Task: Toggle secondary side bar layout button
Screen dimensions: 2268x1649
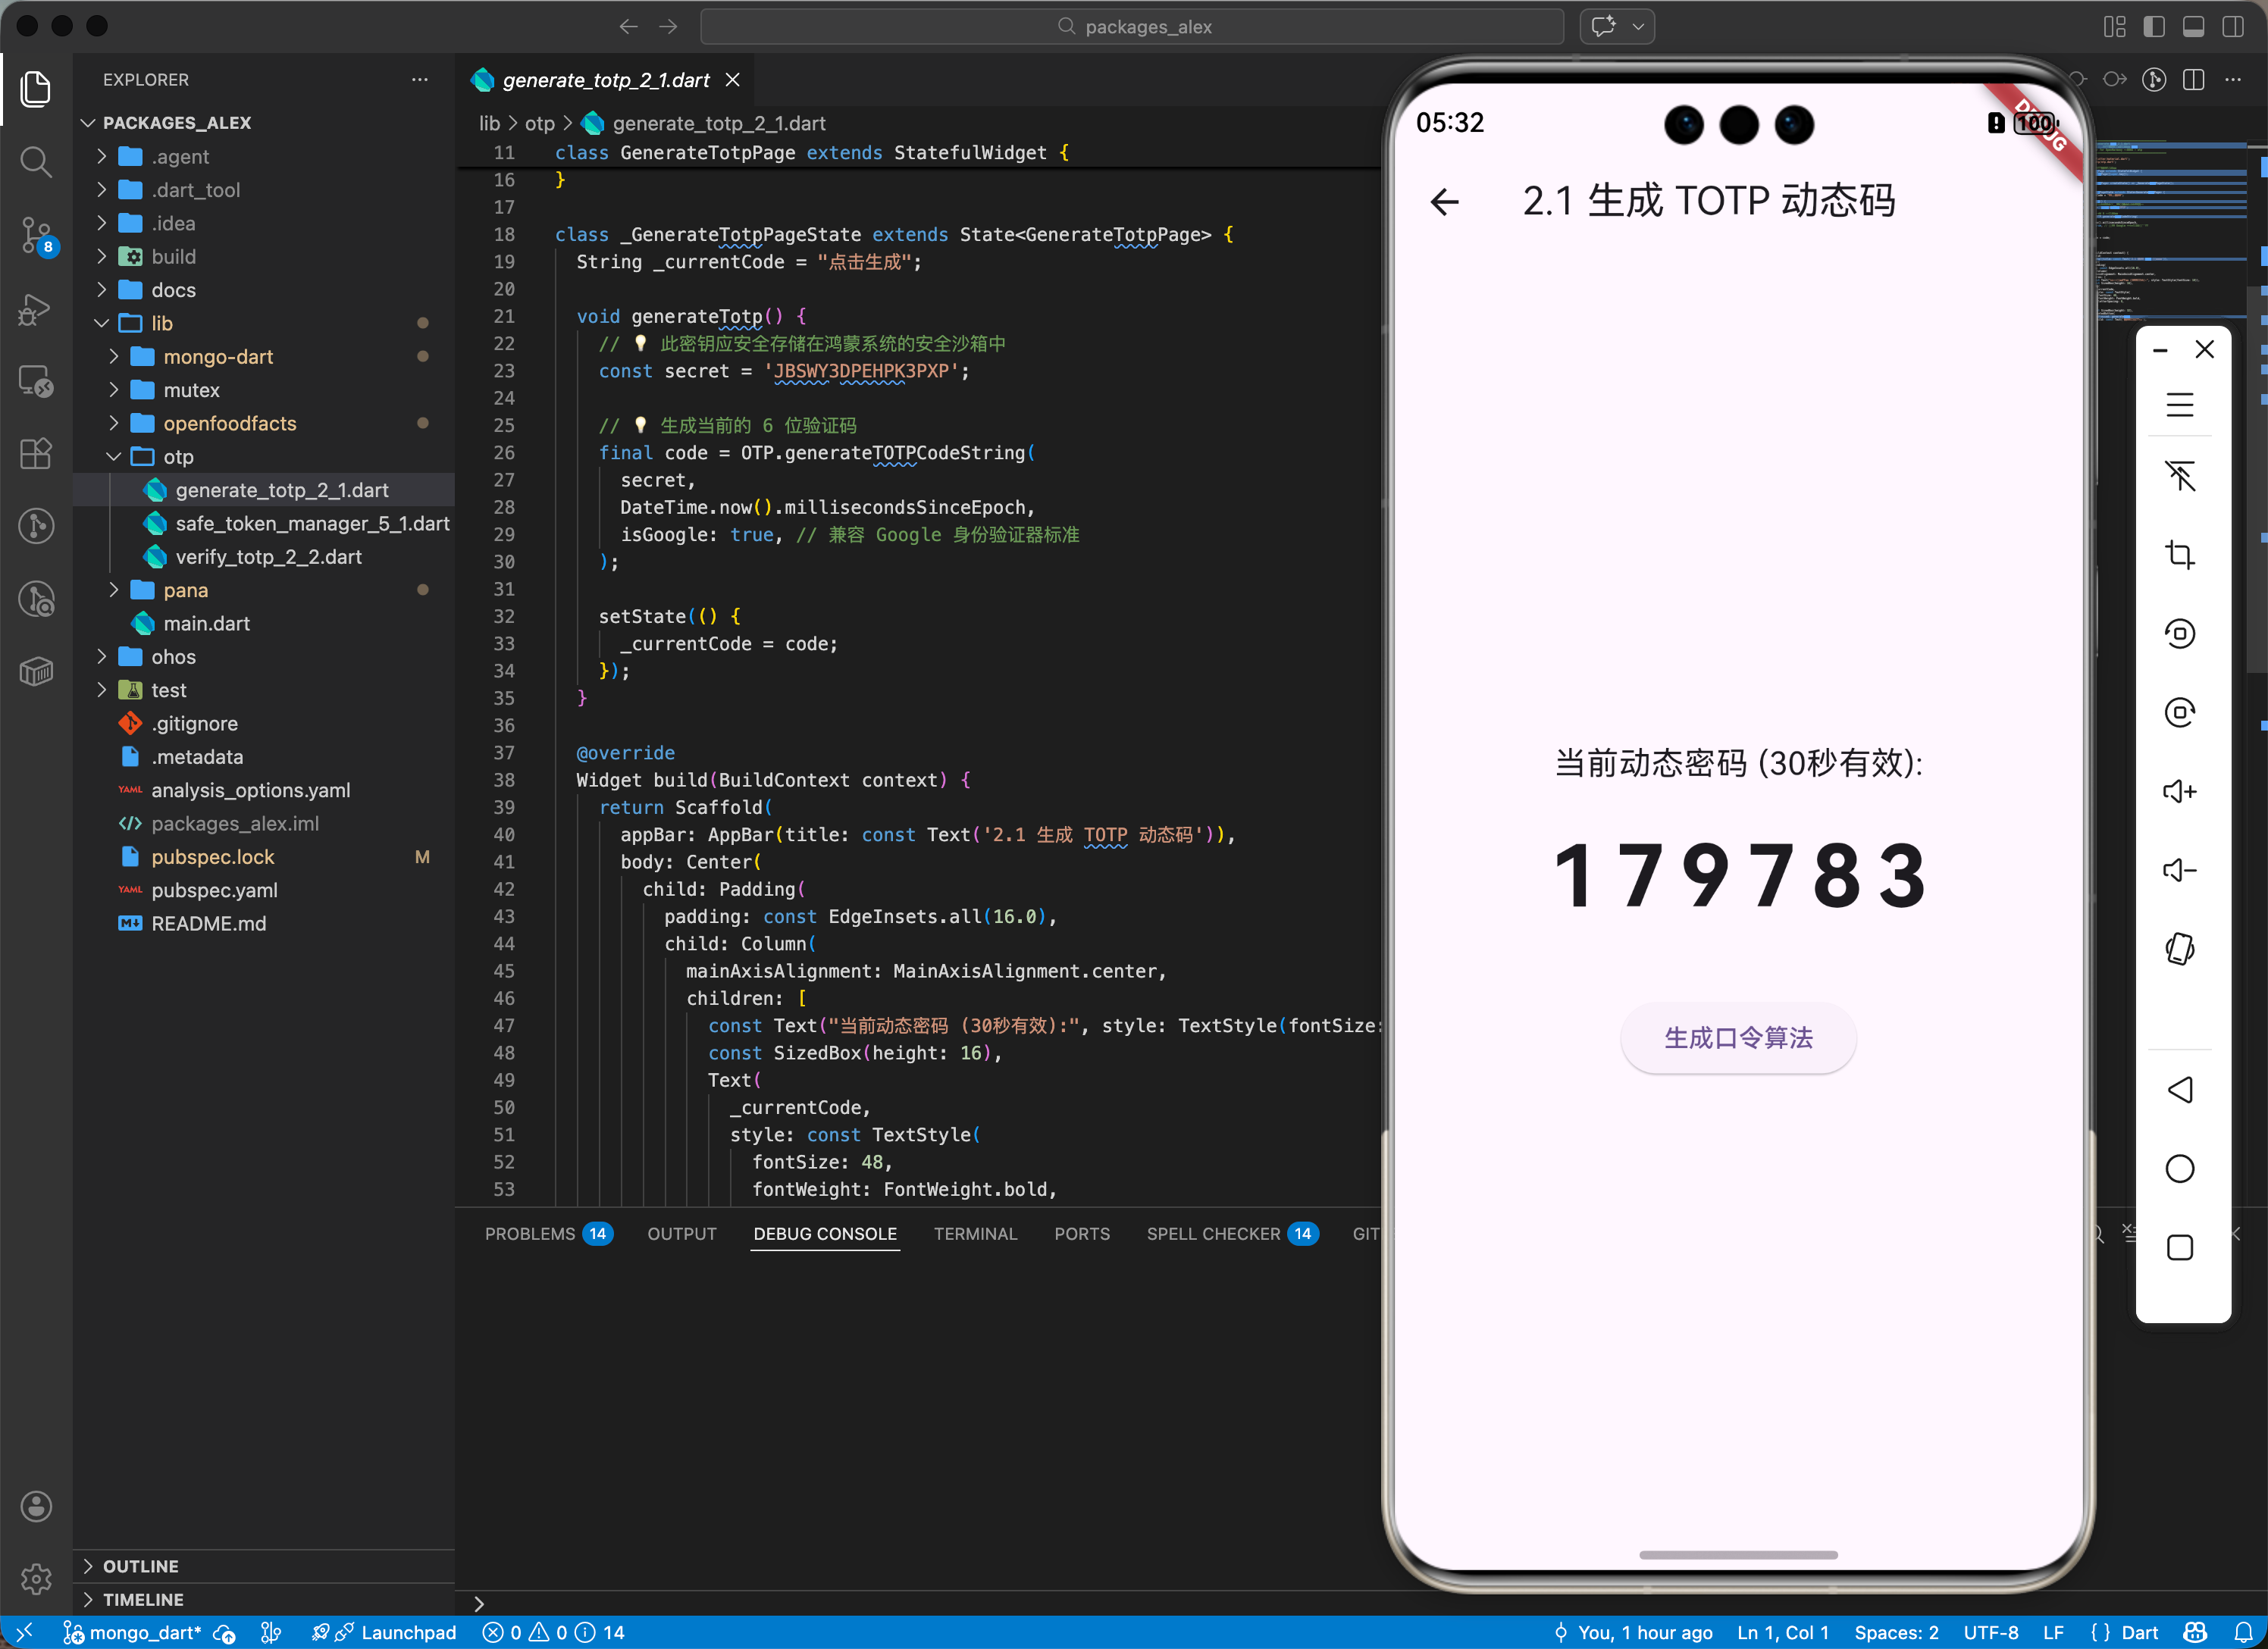Action: pos(2232,27)
